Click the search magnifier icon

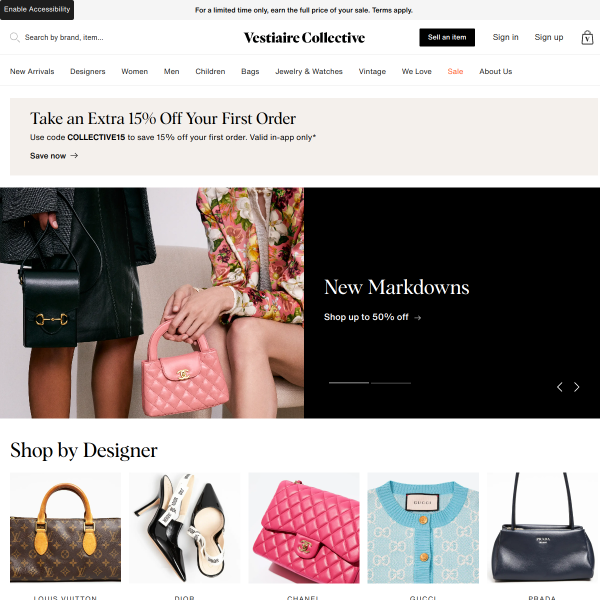[x=15, y=38]
